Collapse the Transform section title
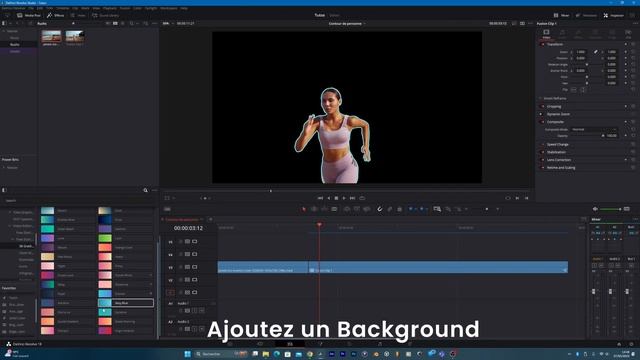This screenshot has width=640, height=360. point(555,44)
